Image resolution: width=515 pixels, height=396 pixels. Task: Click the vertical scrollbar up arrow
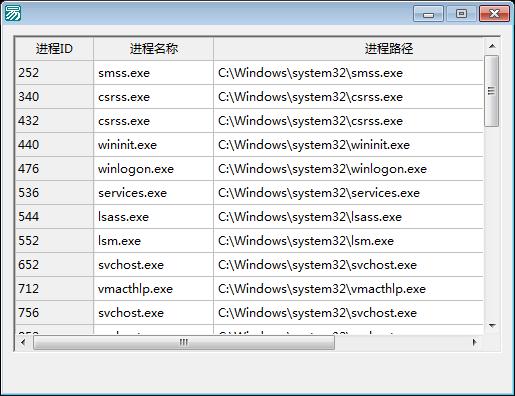pyautogui.click(x=492, y=46)
